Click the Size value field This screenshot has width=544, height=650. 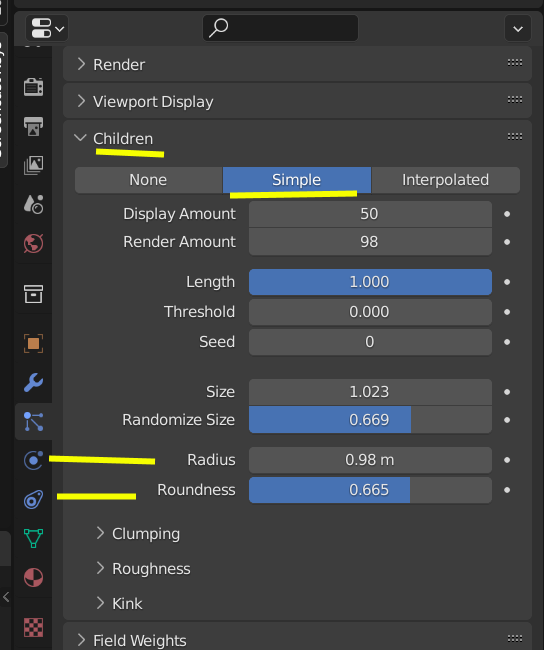370,392
